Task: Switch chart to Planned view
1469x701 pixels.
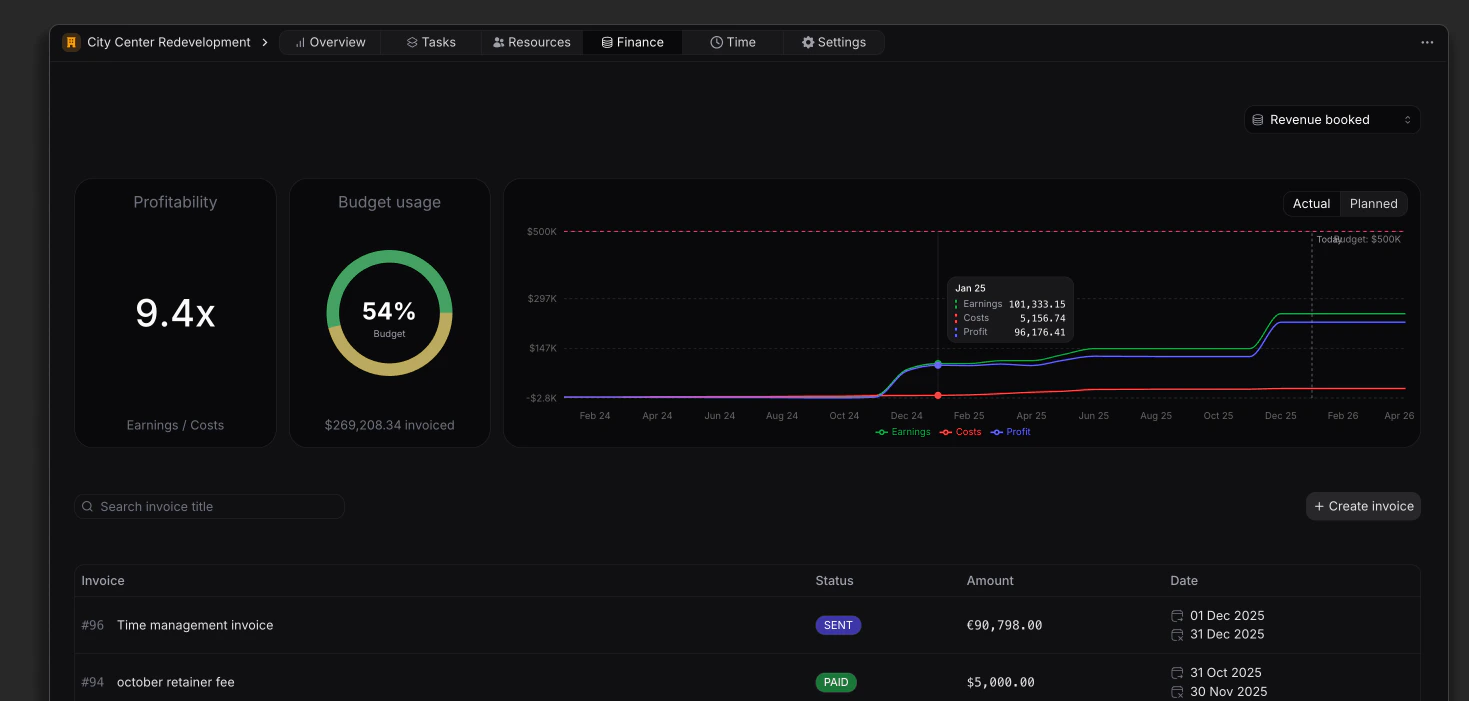Action: click(1373, 204)
